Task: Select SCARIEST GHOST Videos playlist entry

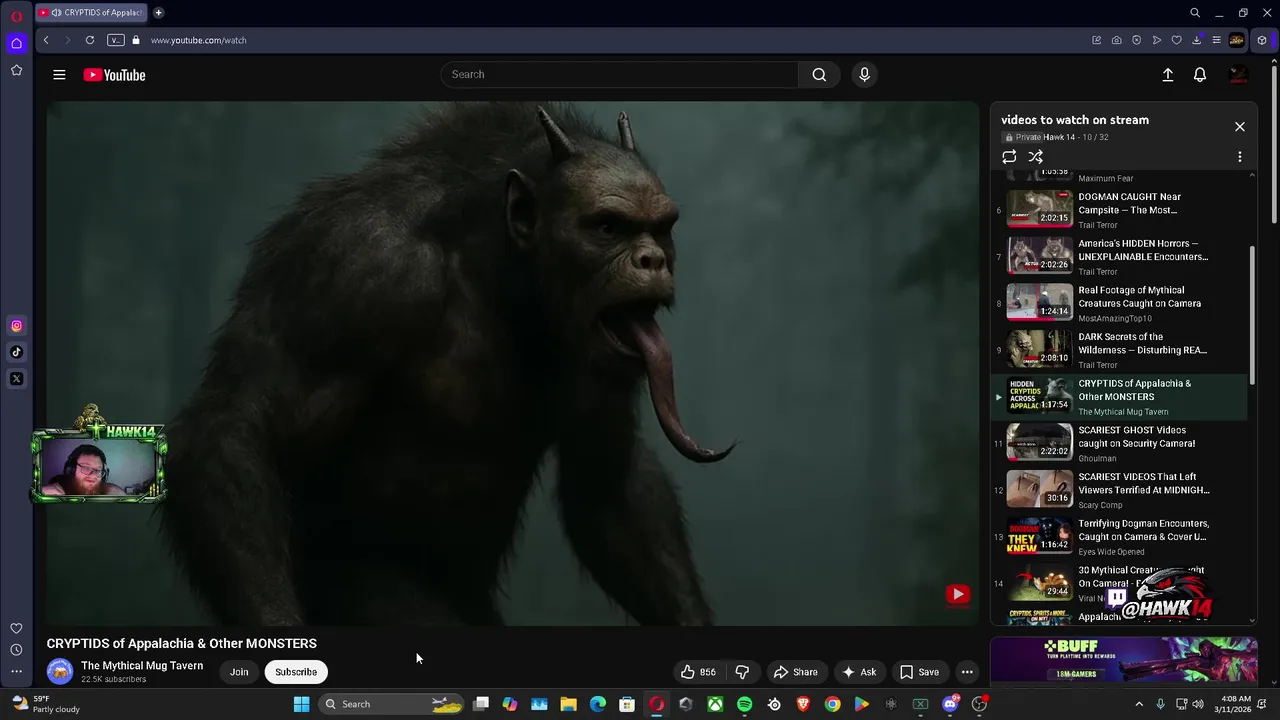Action: point(1120,444)
